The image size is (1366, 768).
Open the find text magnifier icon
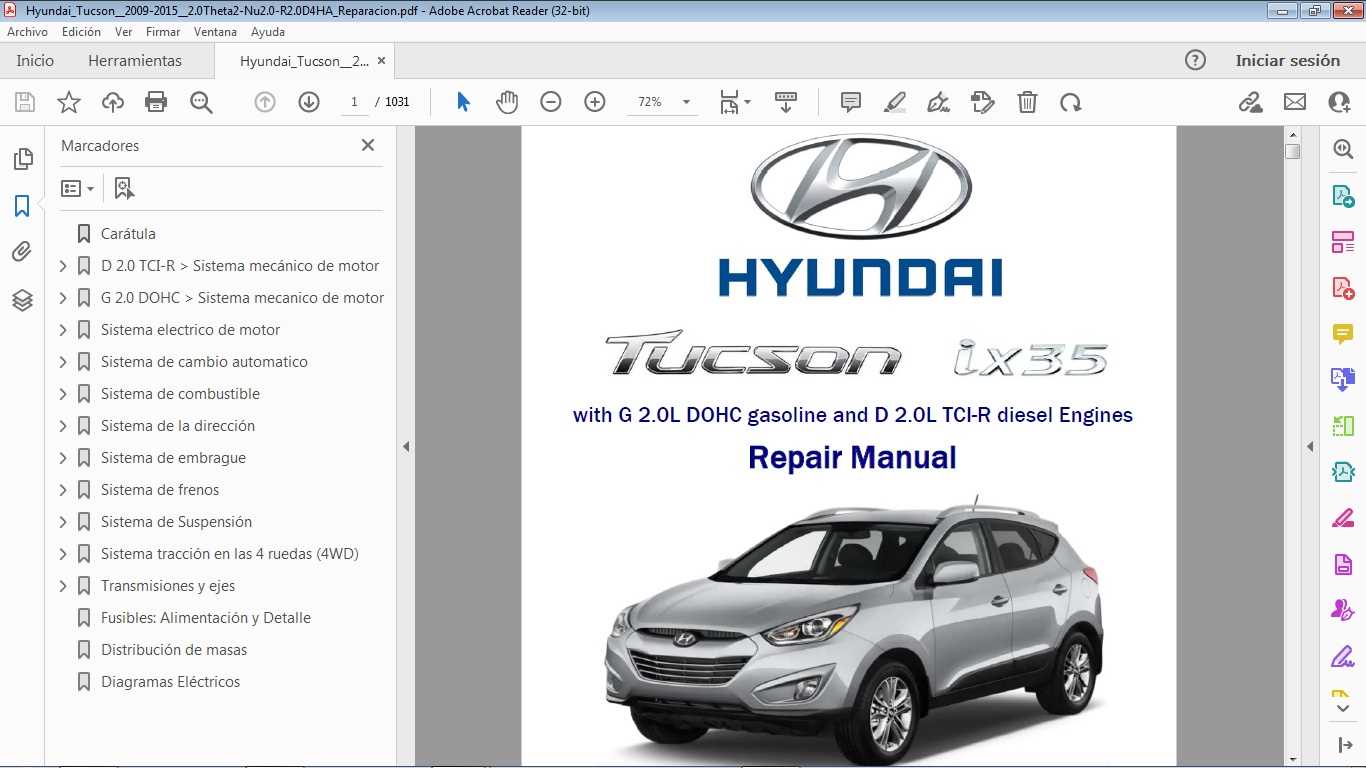point(201,102)
